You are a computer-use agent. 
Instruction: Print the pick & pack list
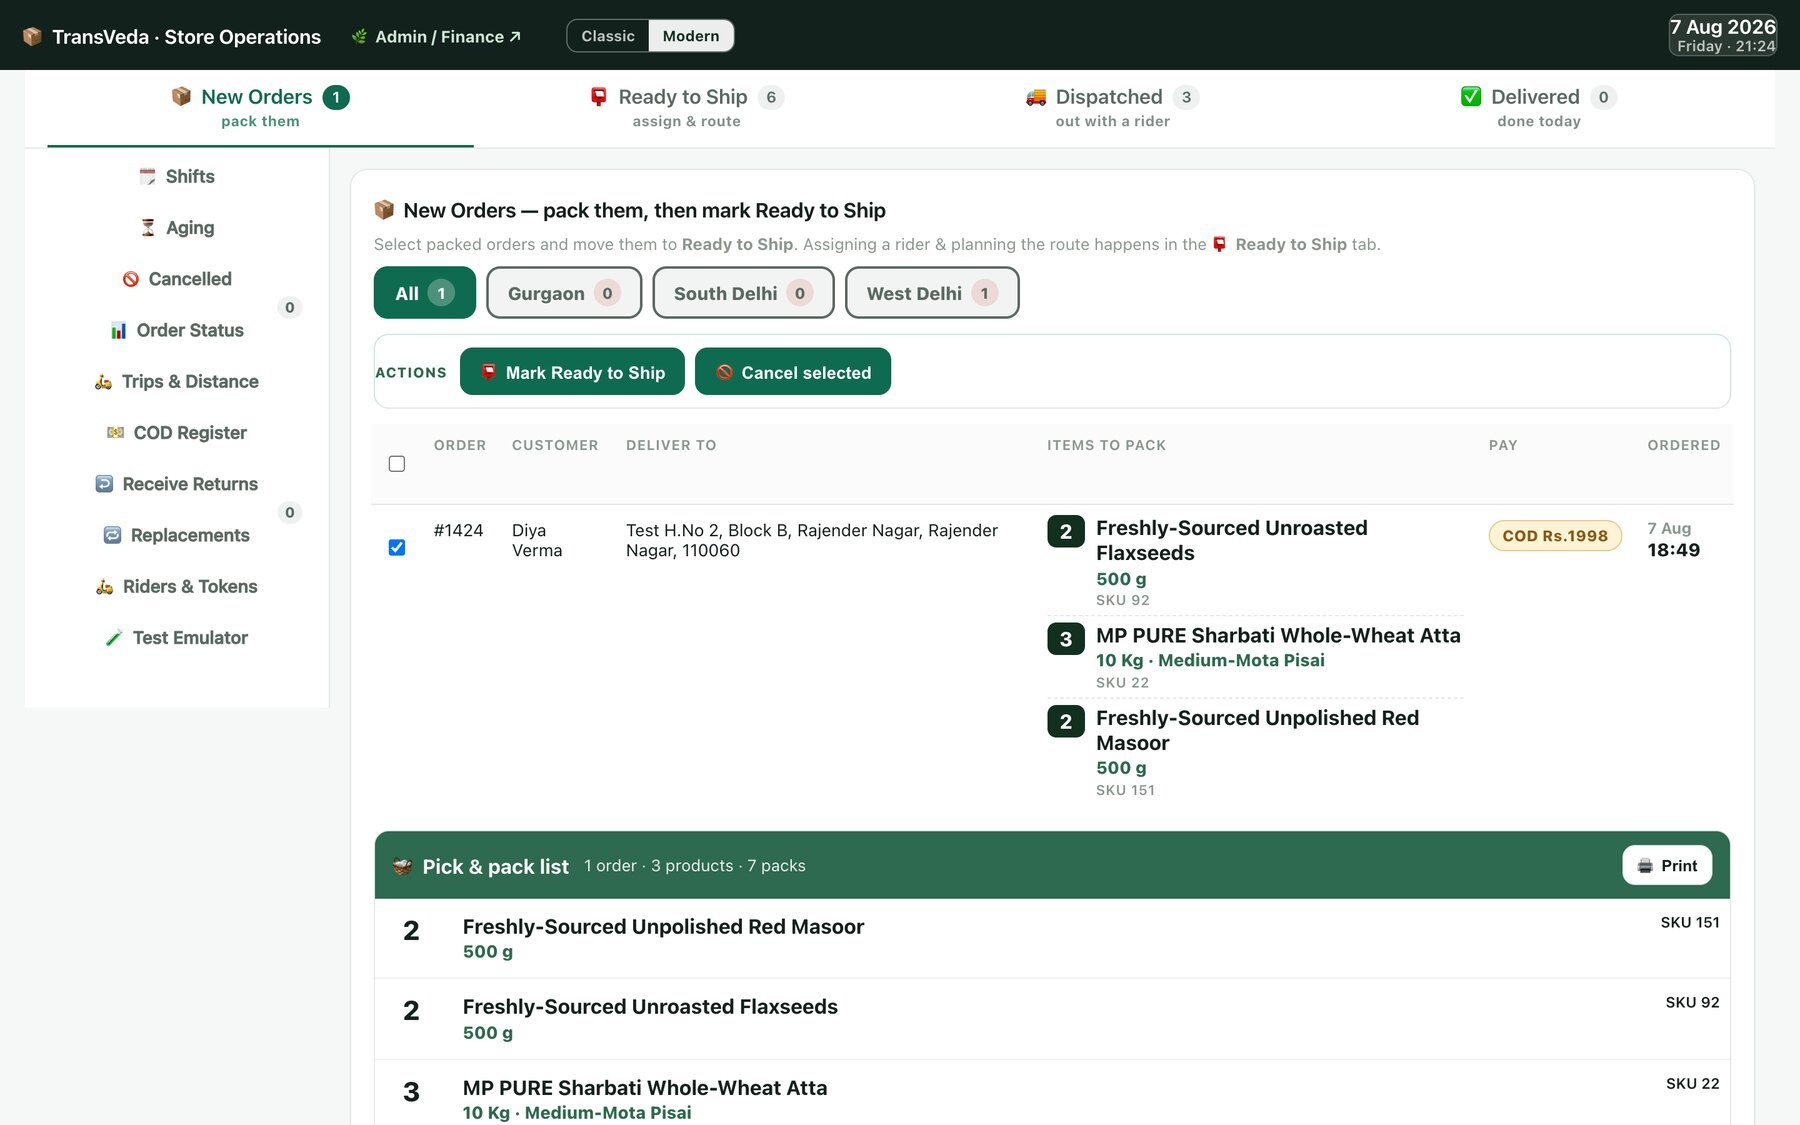coord(1667,866)
